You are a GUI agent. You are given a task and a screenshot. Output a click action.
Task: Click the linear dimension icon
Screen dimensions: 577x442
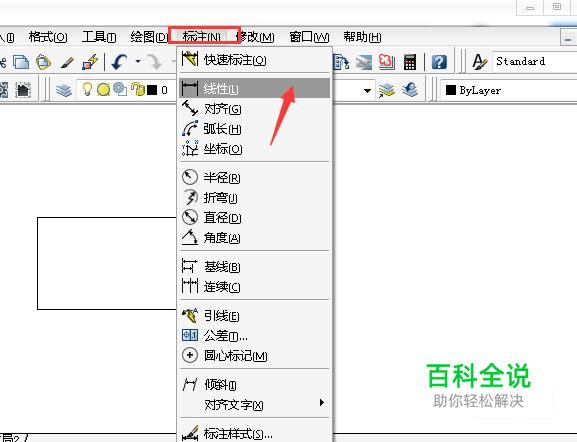(x=190, y=88)
